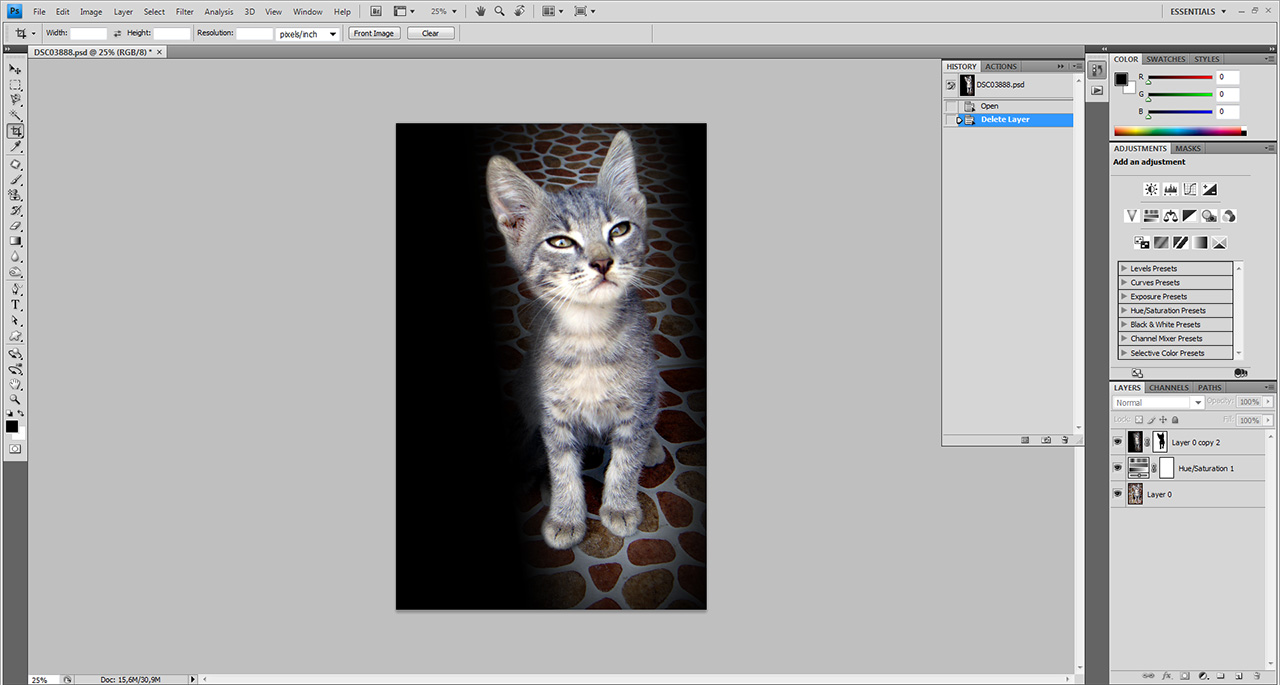The image size is (1280, 685).
Task: Add a Brightness/Contrast adjustment
Action: click(1151, 189)
